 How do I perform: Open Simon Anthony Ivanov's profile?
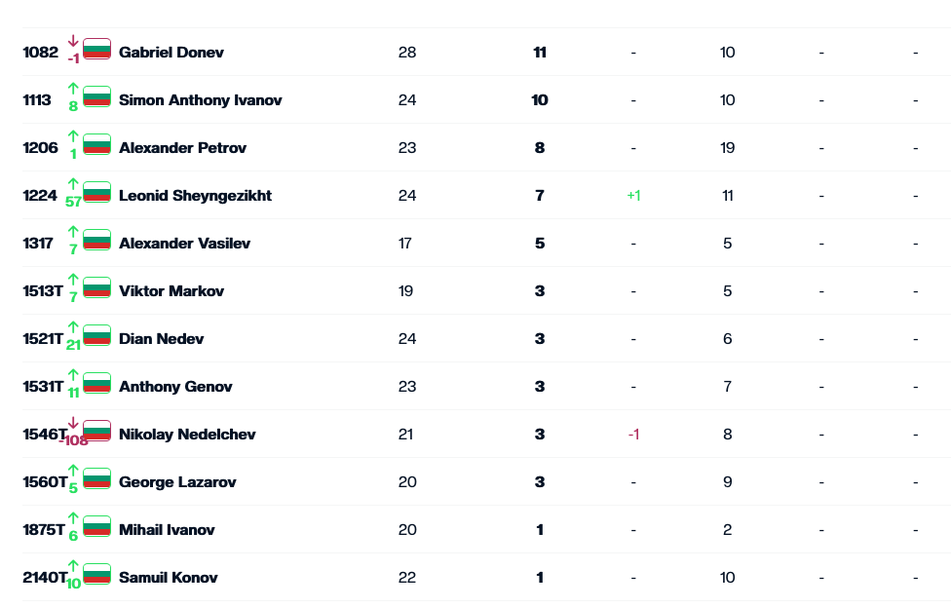point(200,100)
